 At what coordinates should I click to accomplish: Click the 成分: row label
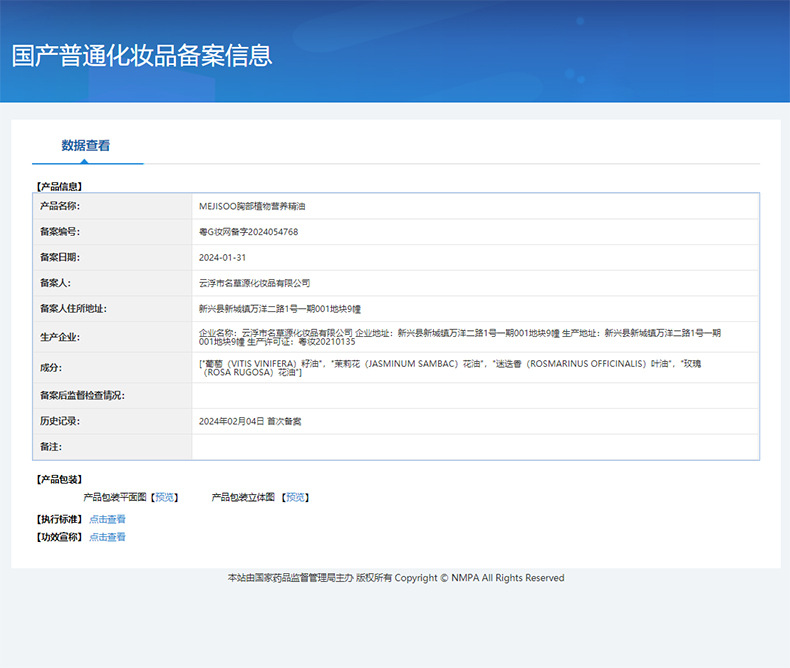(51, 368)
